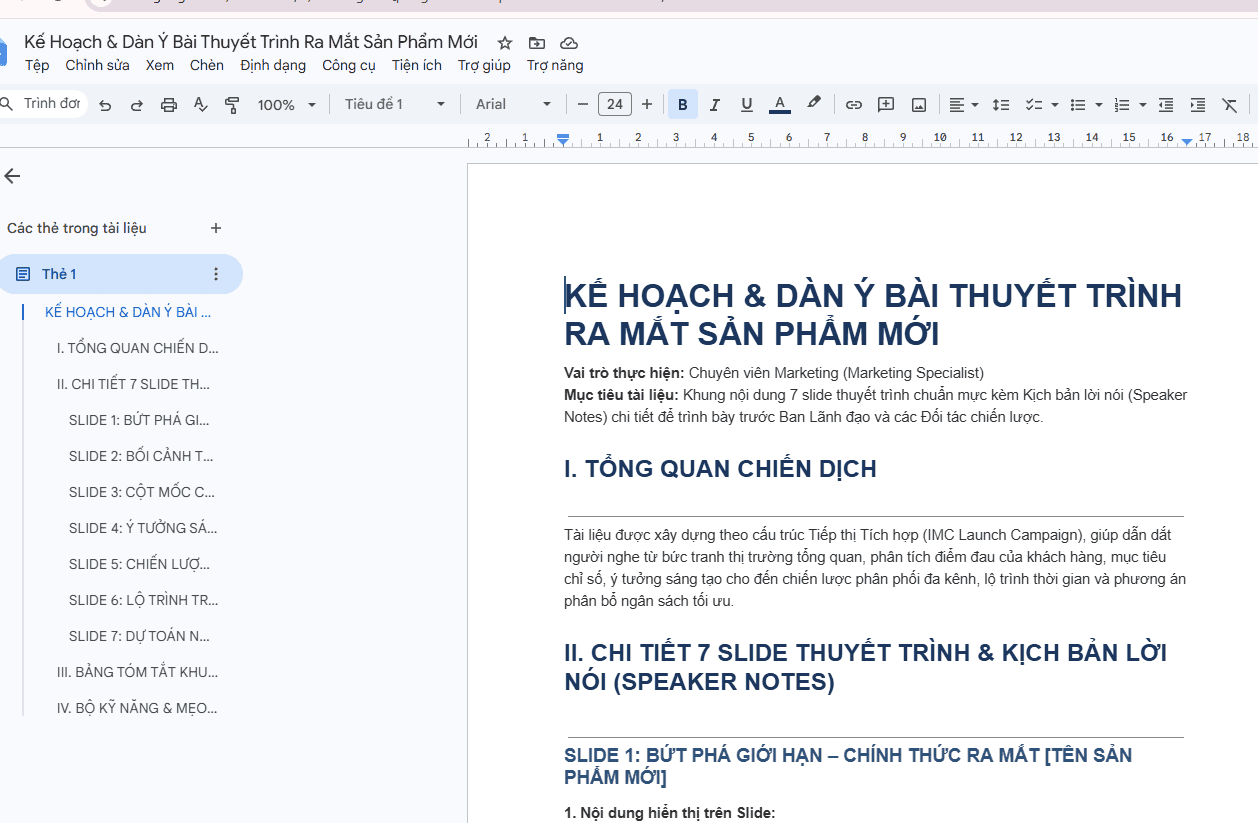
Task: Decrease font size with minus button
Action: pyautogui.click(x=583, y=105)
